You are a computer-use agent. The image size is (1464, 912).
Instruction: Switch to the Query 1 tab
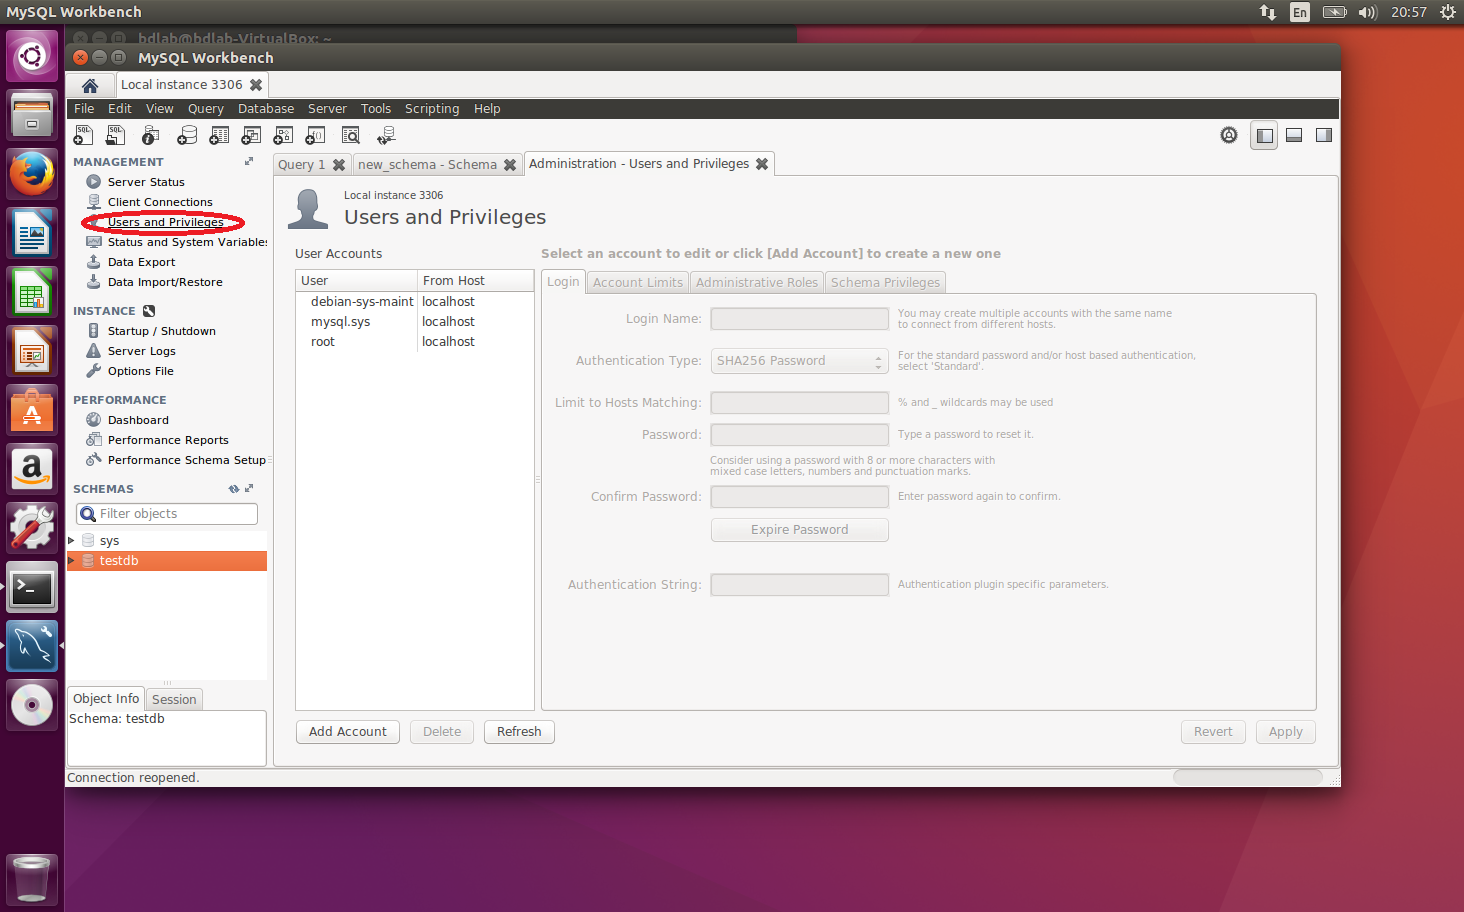coord(301,165)
